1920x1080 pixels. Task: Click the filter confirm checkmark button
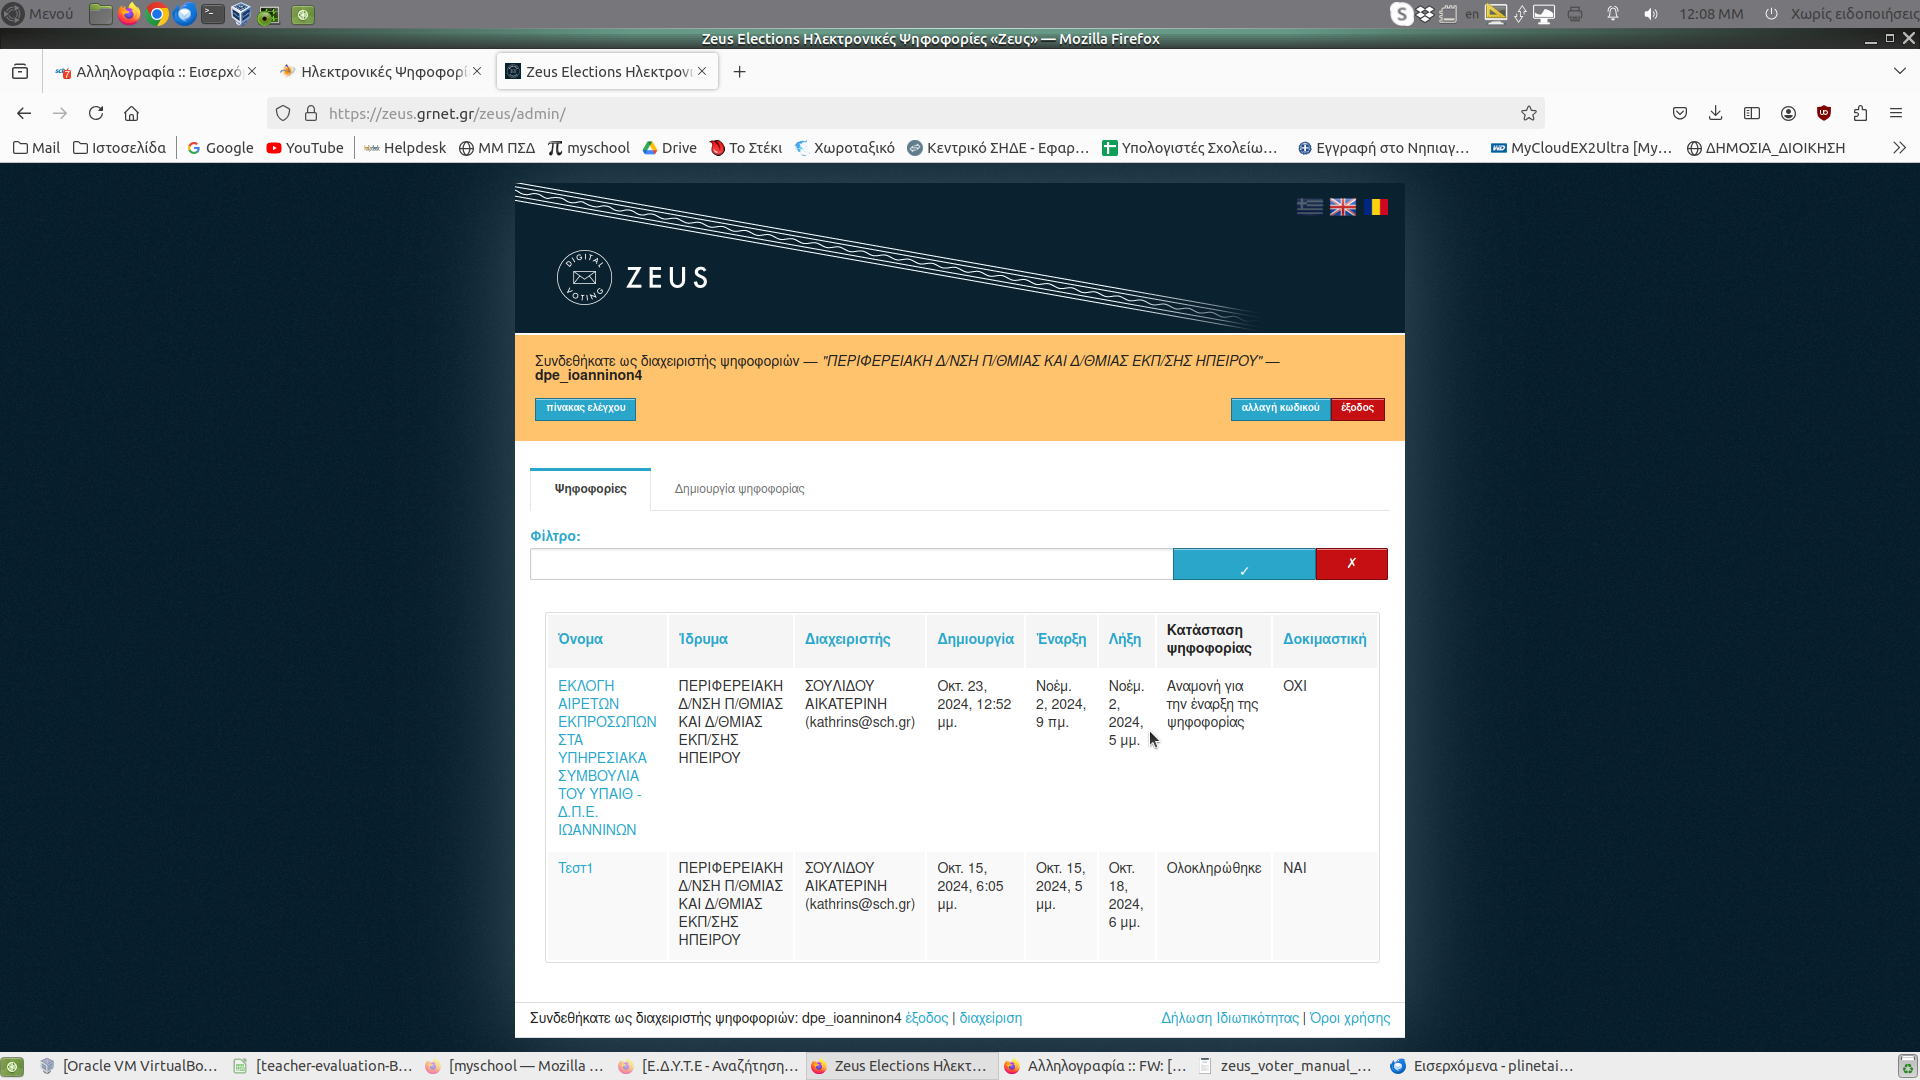(x=1244, y=563)
